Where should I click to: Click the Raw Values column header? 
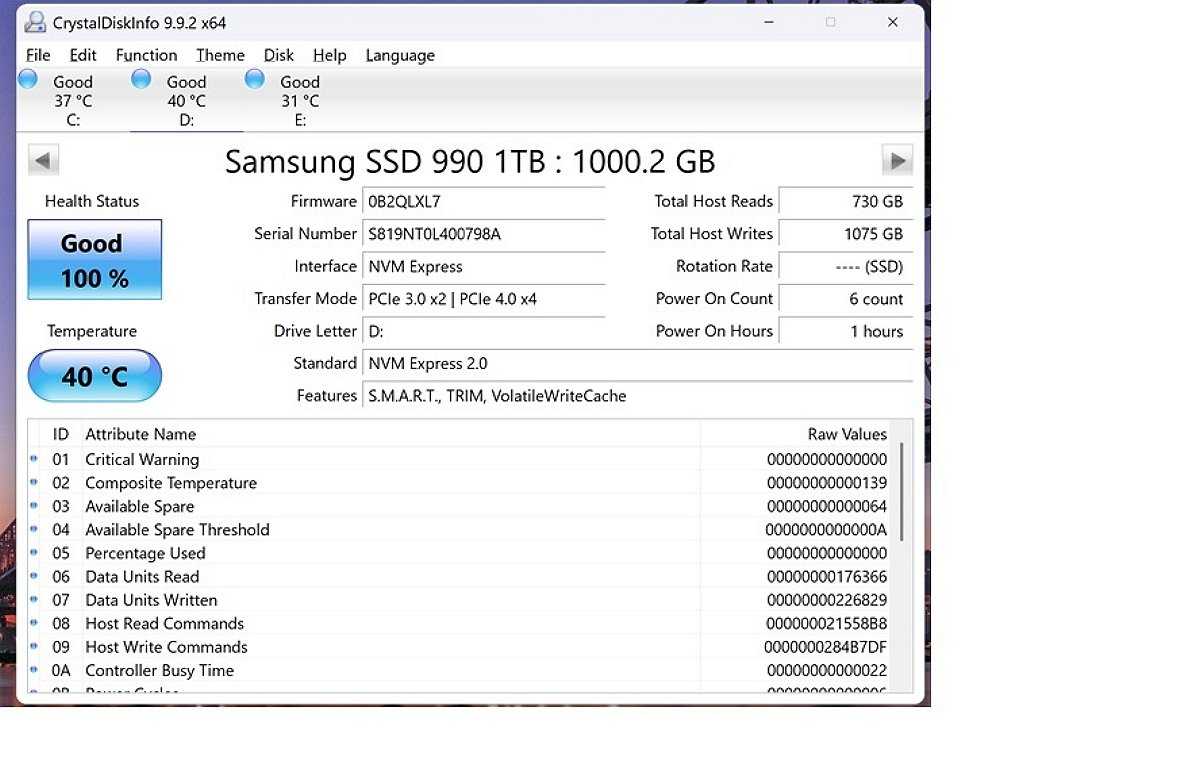(x=847, y=434)
